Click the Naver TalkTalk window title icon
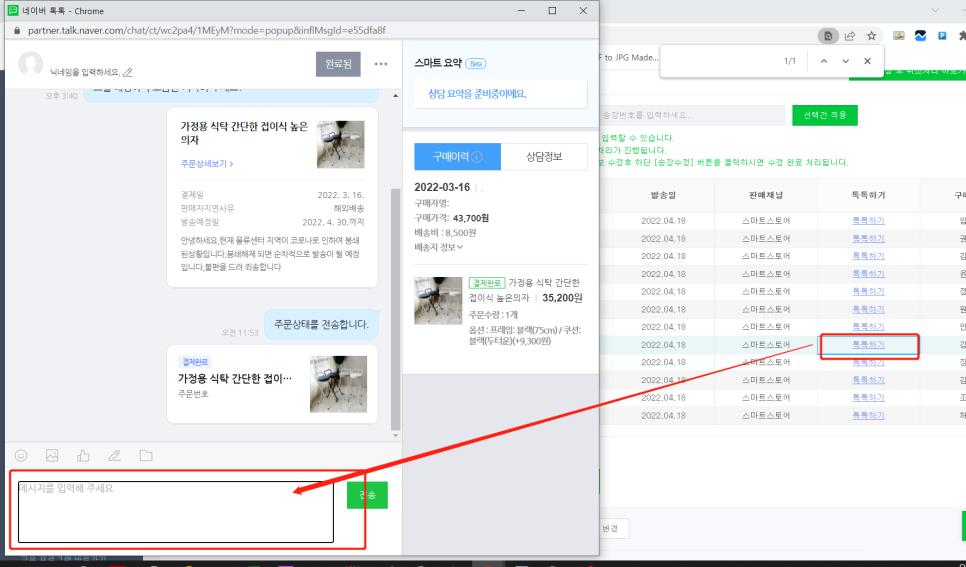The width and height of the screenshot is (966, 567). pyautogui.click(x=12, y=10)
